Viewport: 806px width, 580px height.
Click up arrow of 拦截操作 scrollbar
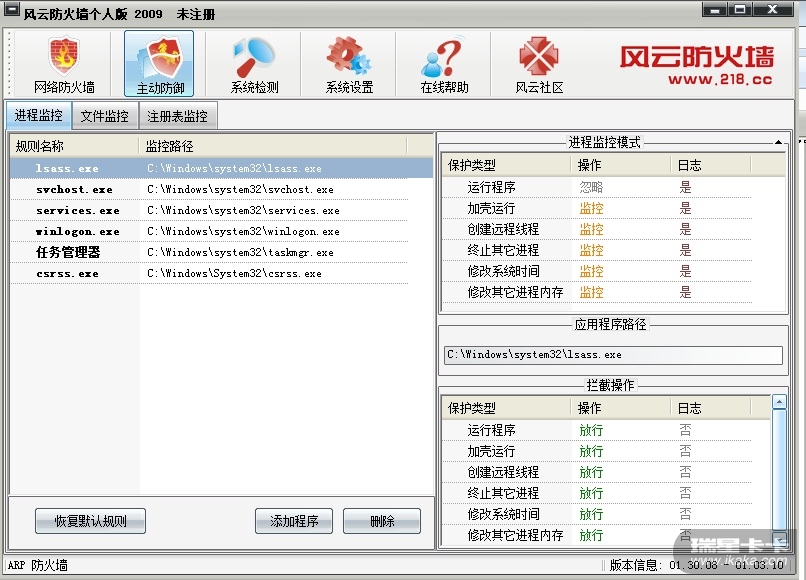click(x=779, y=402)
